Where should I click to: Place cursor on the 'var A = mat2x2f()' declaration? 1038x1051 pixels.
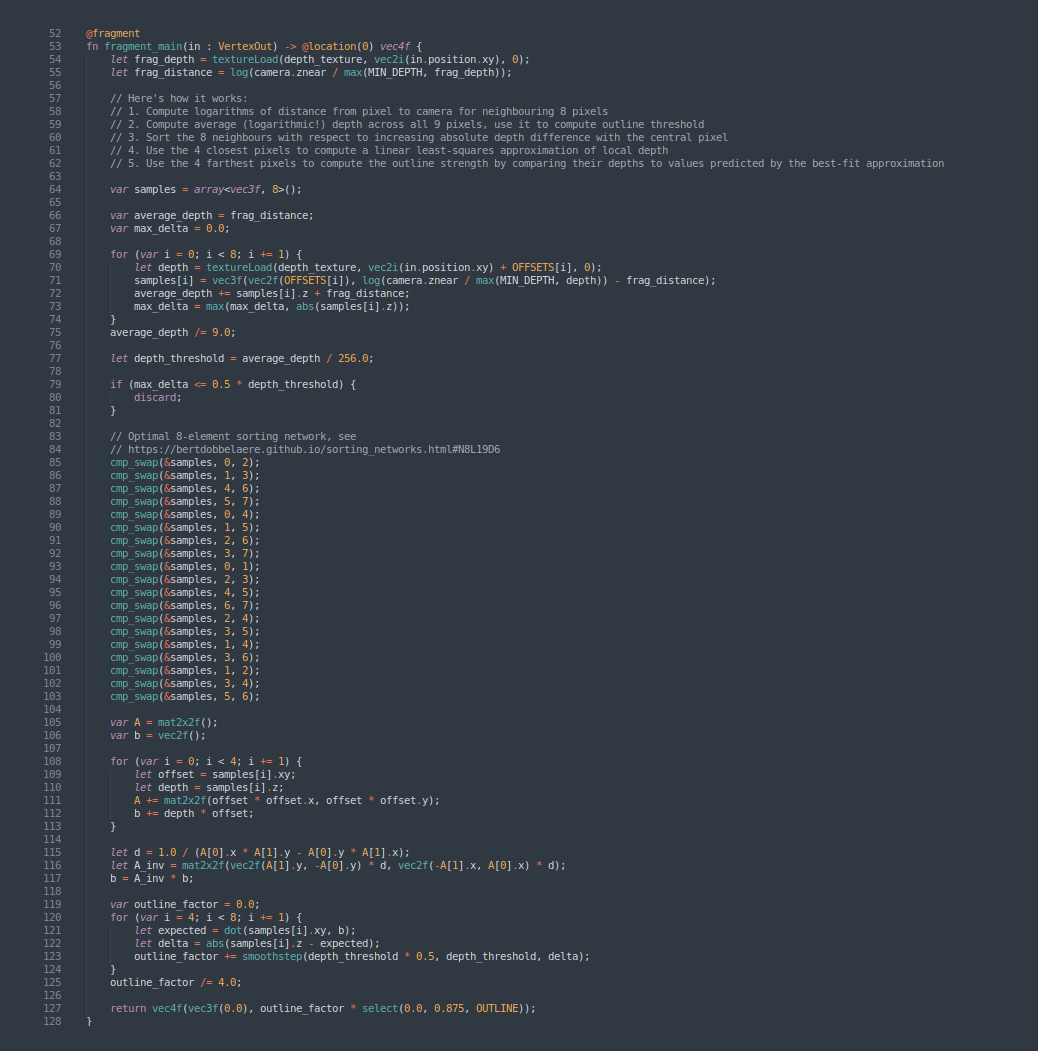coord(163,722)
